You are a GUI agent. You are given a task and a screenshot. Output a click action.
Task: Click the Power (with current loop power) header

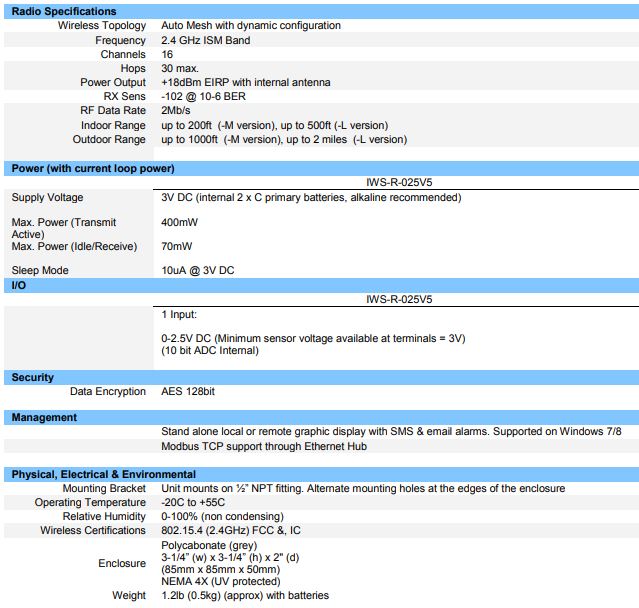[x=93, y=168]
